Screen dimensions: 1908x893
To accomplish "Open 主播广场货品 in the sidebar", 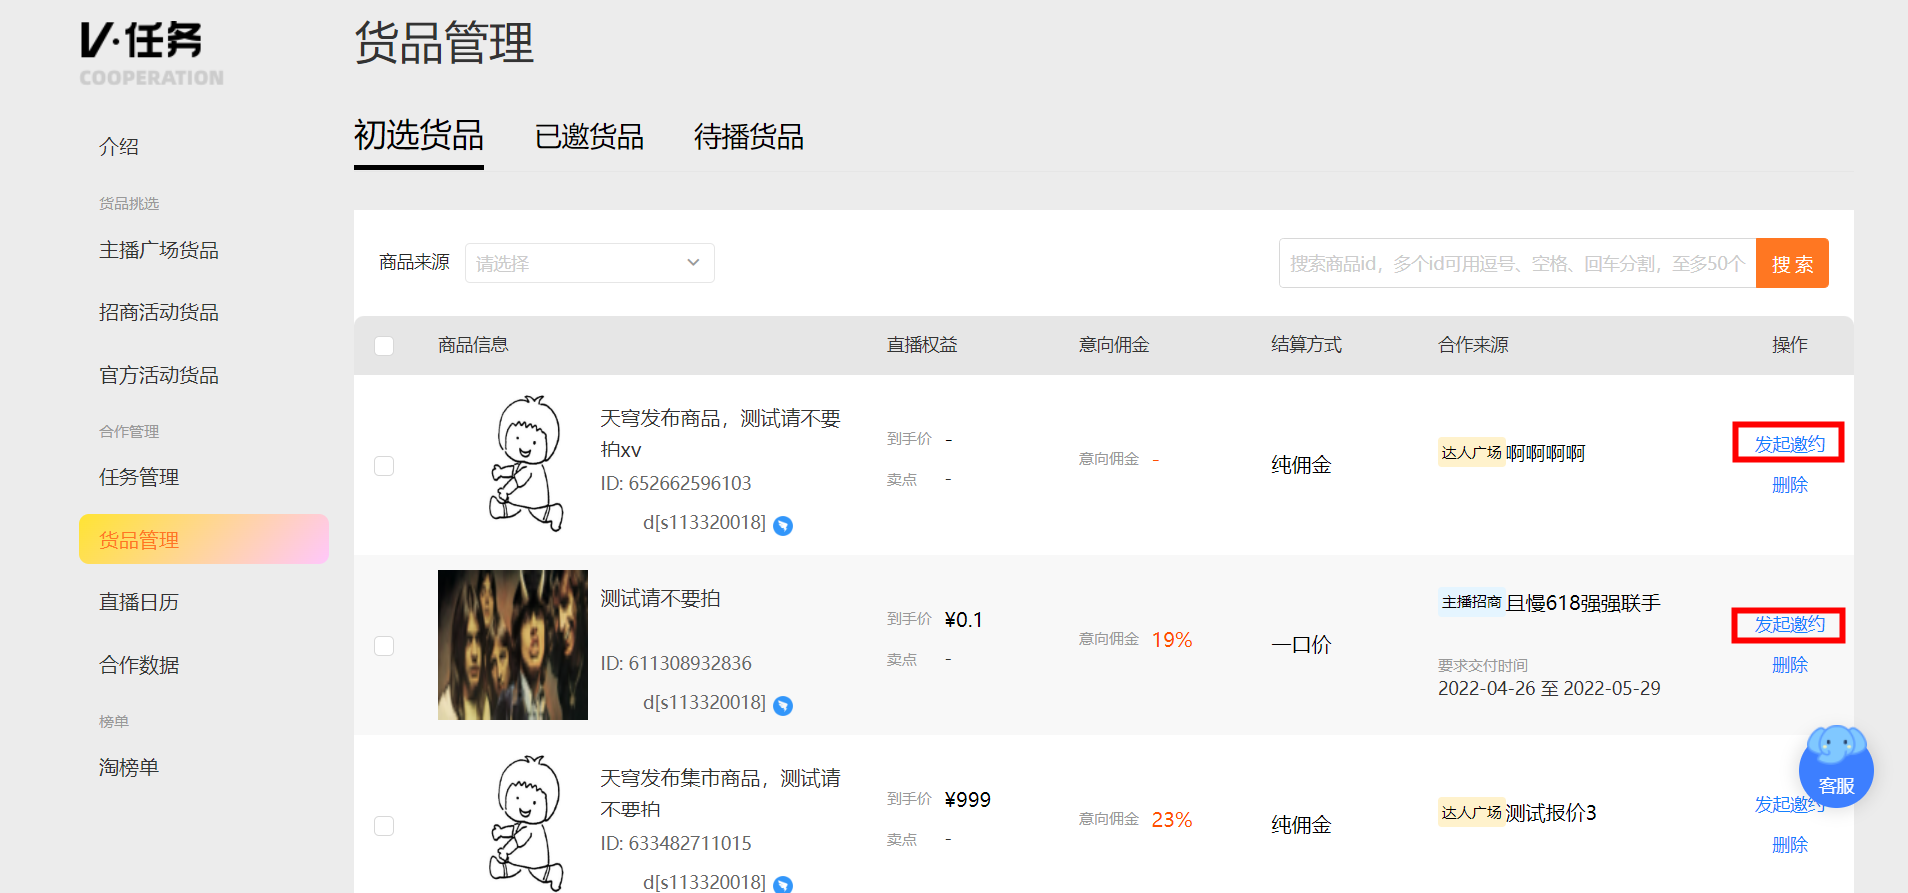I will (159, 250).
